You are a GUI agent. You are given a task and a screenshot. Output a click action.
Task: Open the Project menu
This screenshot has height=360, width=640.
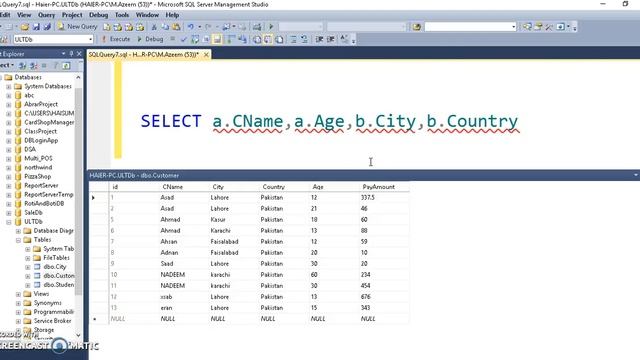[x=72, y=15]
